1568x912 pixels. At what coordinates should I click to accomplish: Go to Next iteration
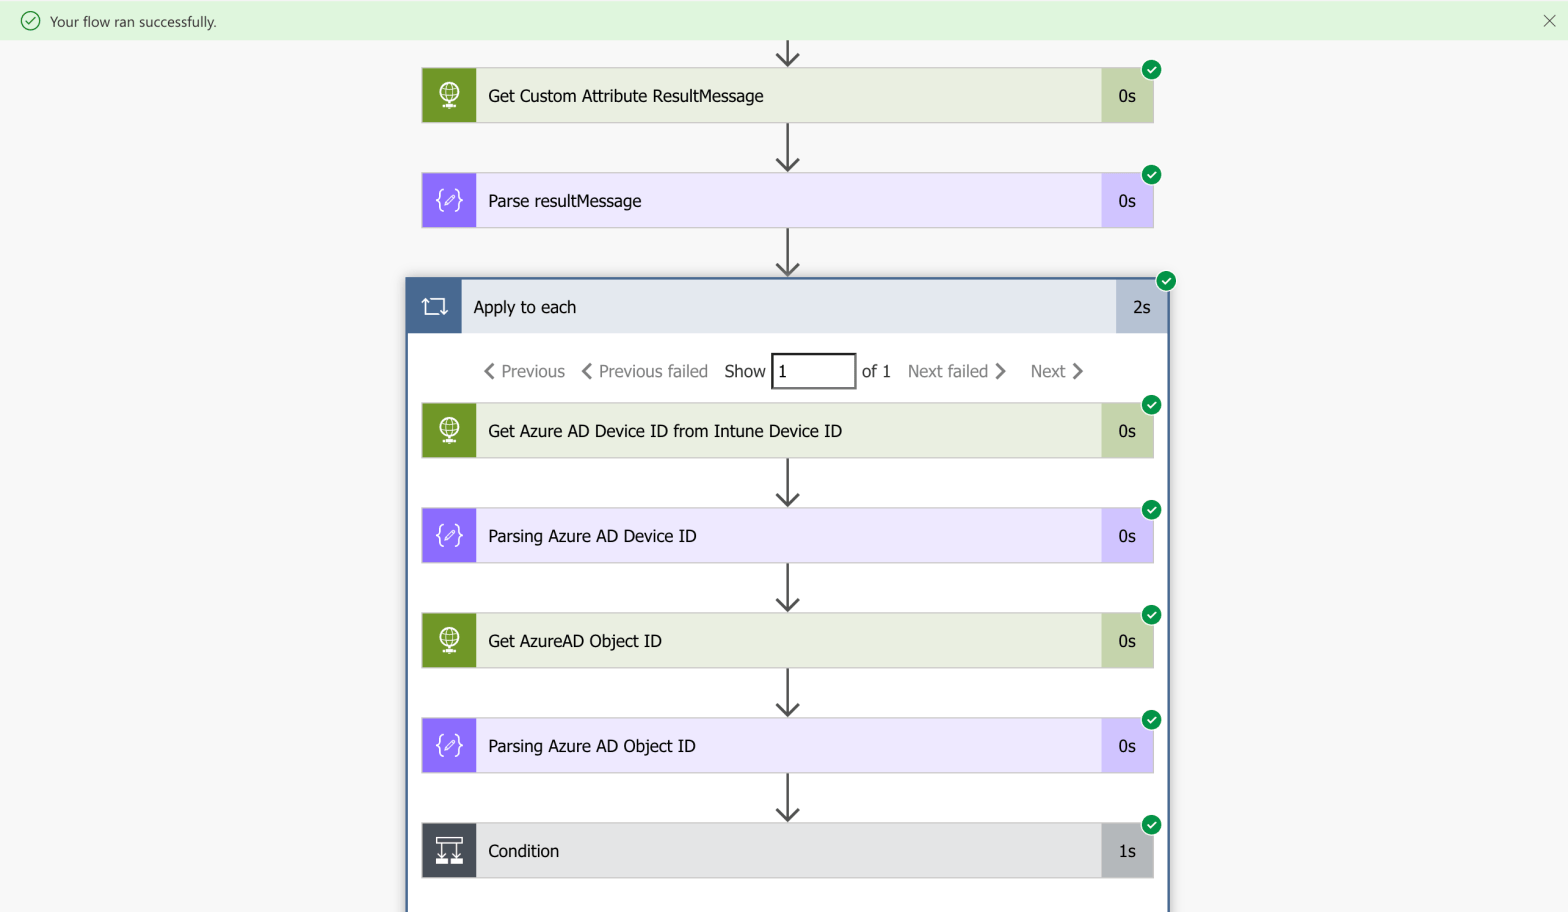tap(1056, 371)
